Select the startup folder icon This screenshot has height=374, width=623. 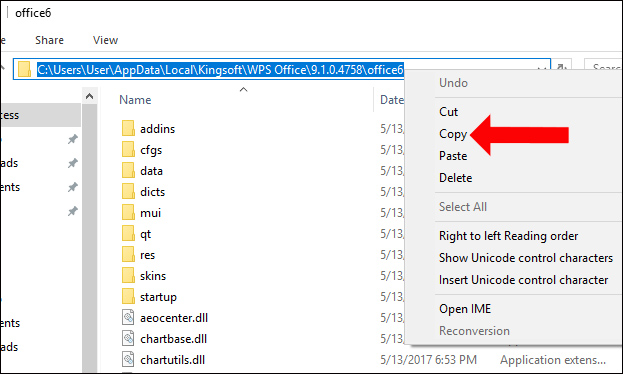[128, 297]
